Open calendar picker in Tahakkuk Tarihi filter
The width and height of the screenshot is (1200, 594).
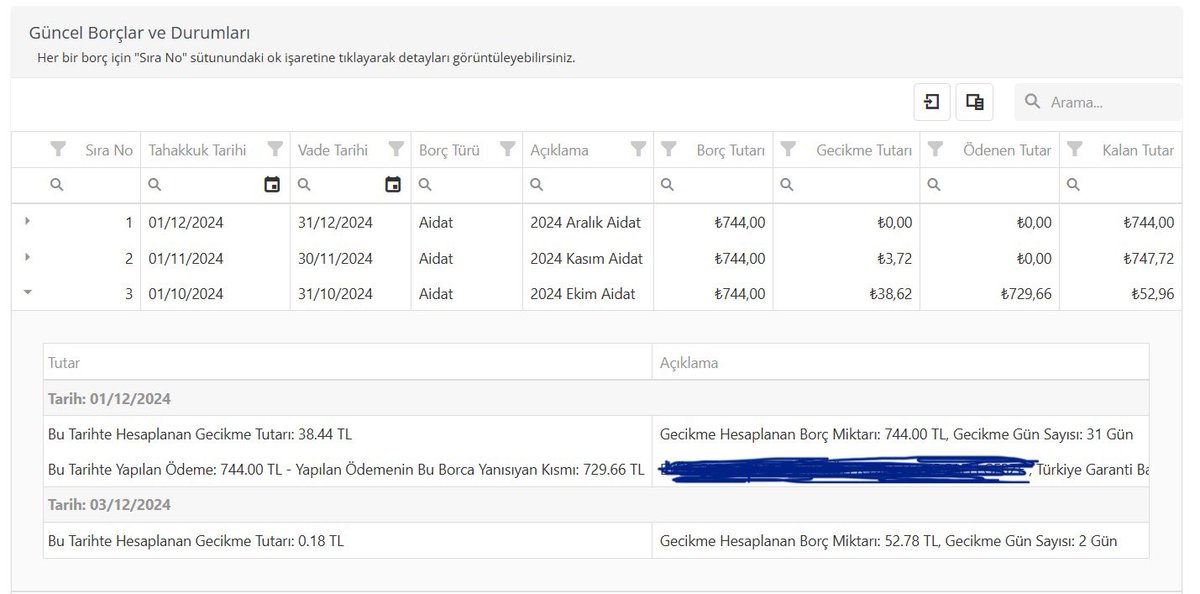click(x=272, y=184)
